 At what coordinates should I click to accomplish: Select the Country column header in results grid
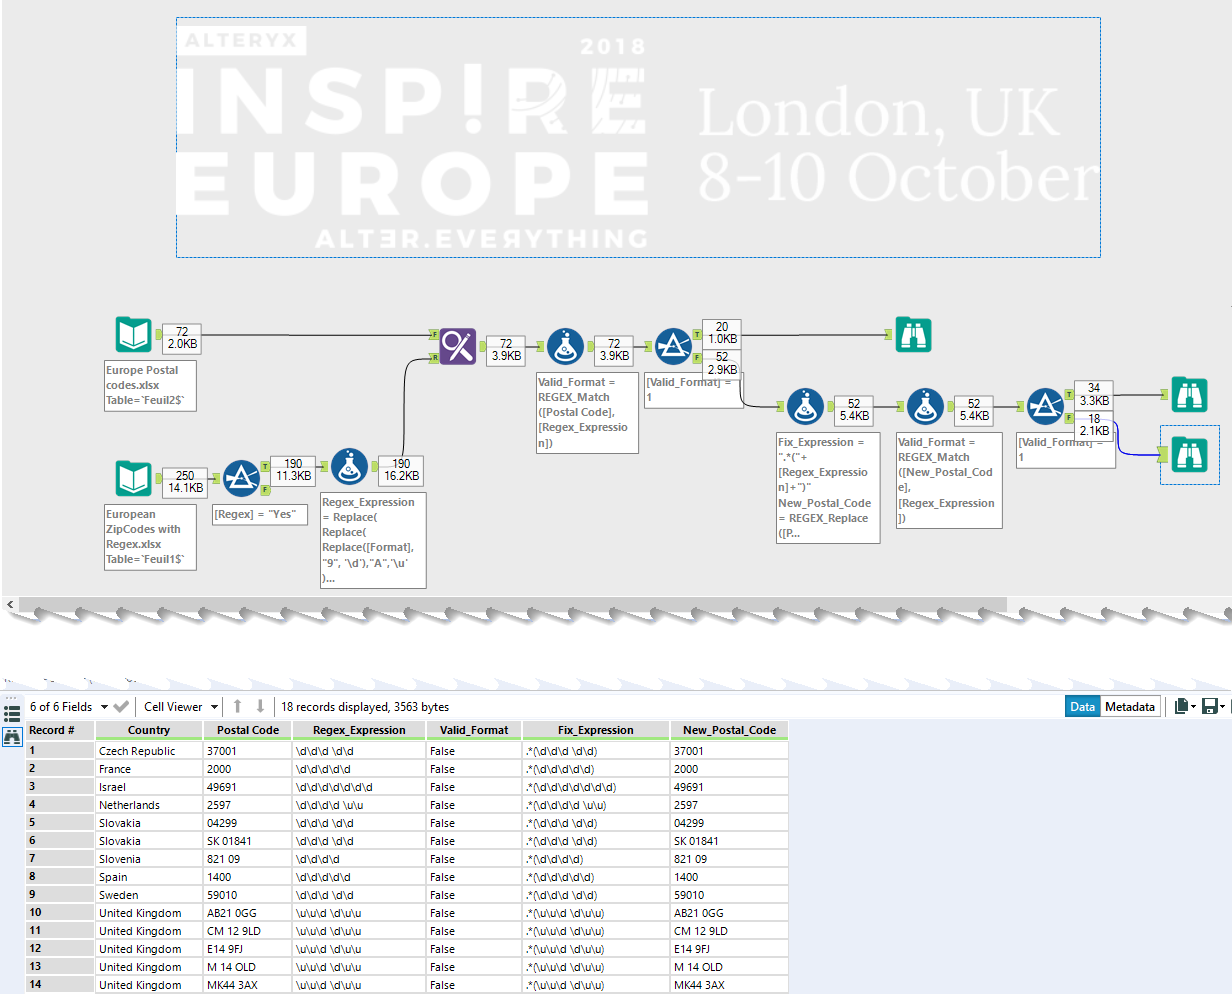pos(149,730)
